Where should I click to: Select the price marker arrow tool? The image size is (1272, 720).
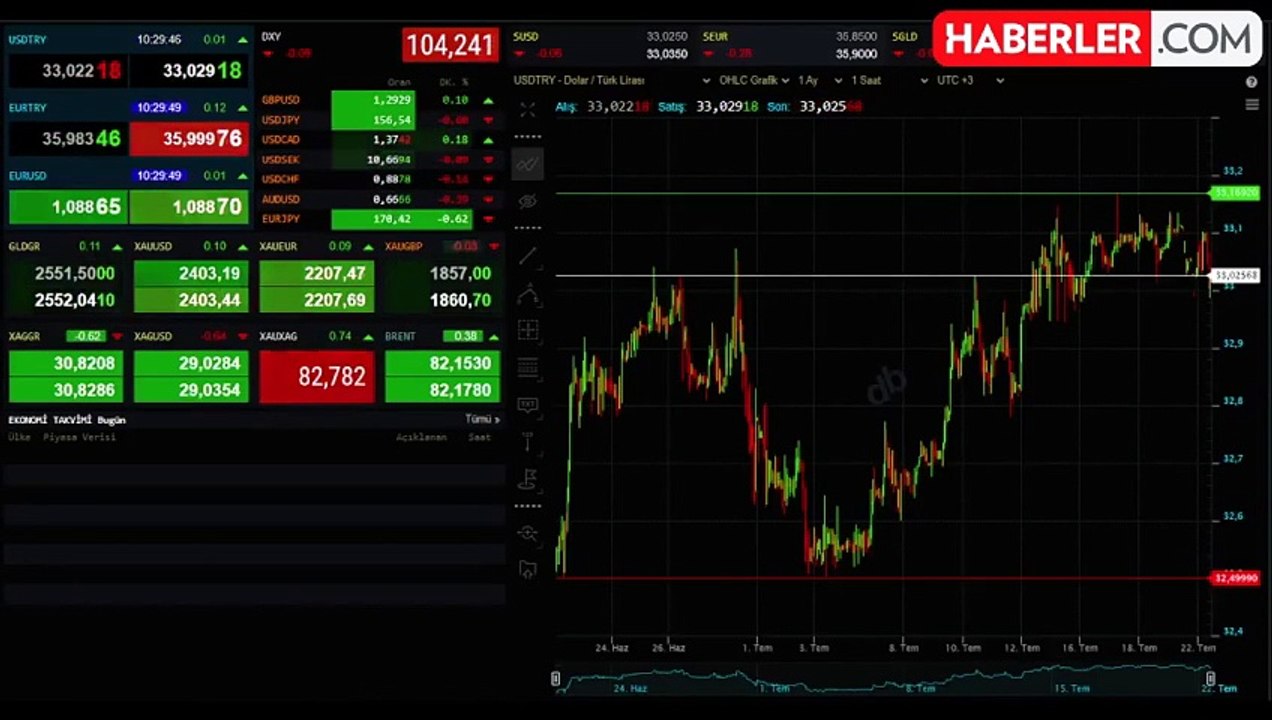tap(528, 441)
